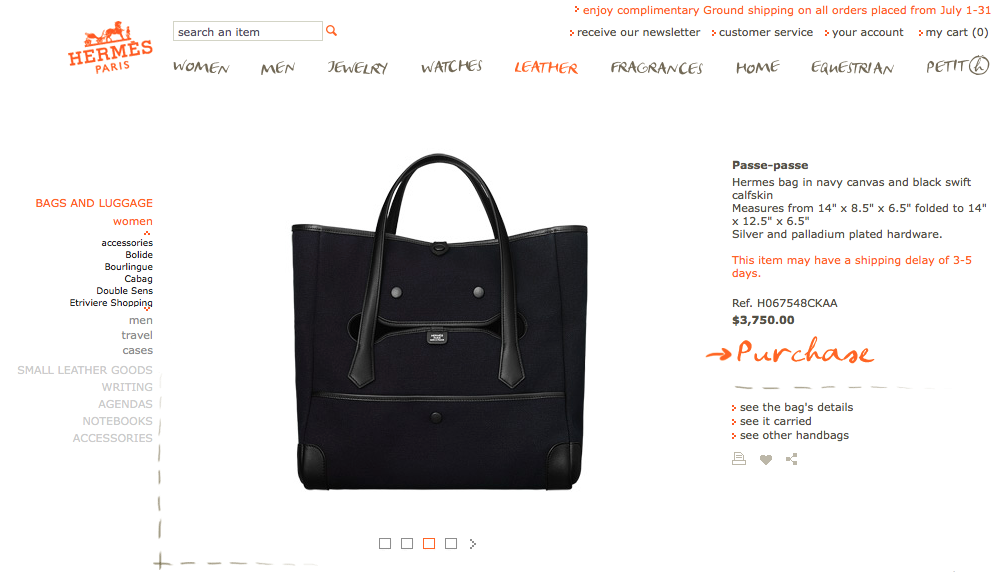Open the Hermès Paris logo homepage
Image resolution: width=1003 pixels, height=572 pixels.
(110, 48)
